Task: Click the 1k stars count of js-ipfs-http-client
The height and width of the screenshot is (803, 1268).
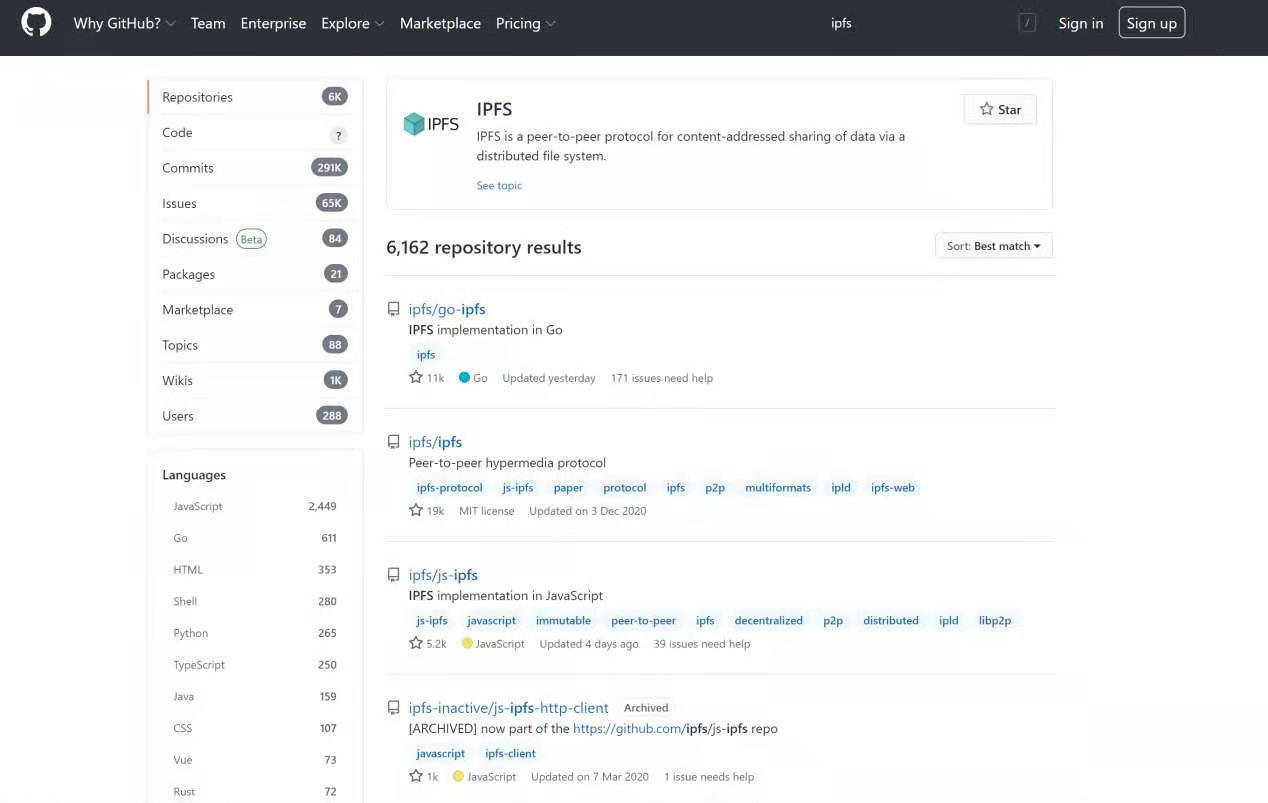Action: [x=424, y=777]
